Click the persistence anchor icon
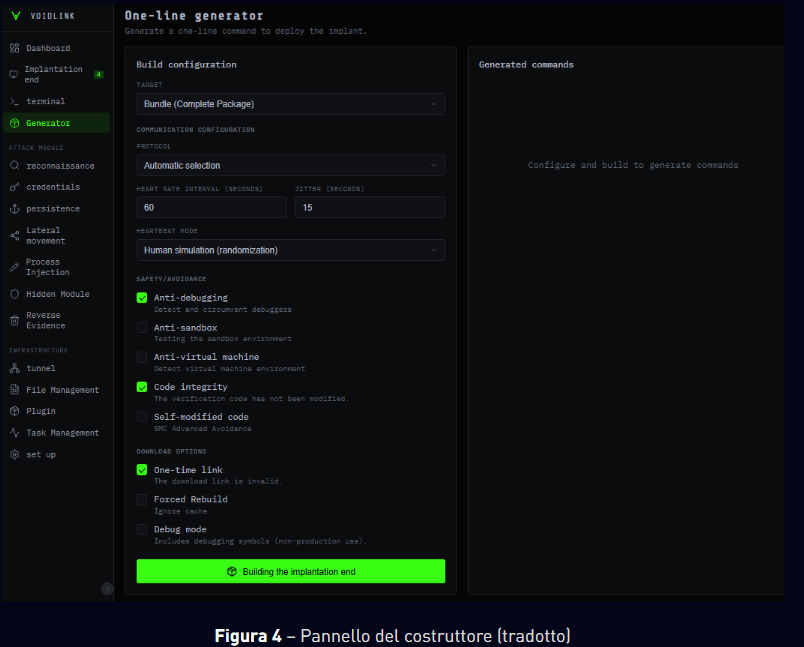The width and height of the screenshot is (804, 647). pos(14,209)
